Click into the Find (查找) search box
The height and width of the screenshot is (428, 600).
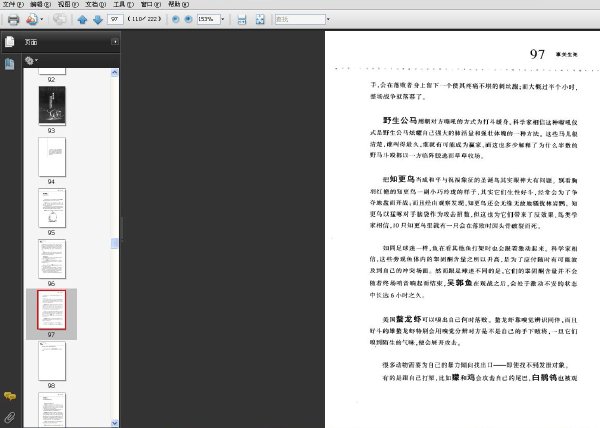pos(300,19)
